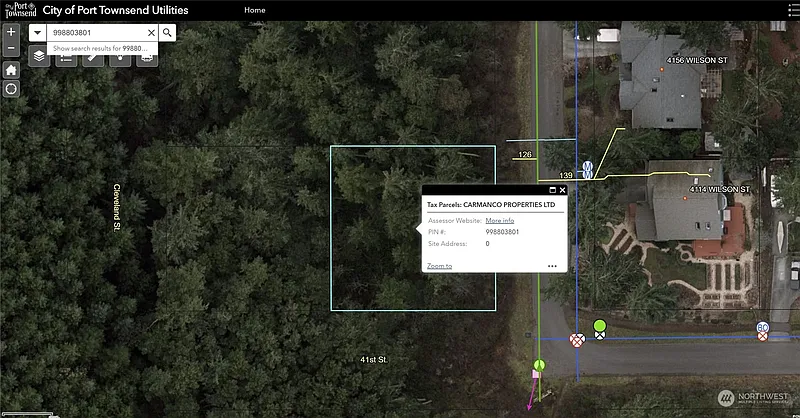Click the red crossed valve symbol on blue line
The width and height of the screenshot is (800, 418).
point(577,340)
